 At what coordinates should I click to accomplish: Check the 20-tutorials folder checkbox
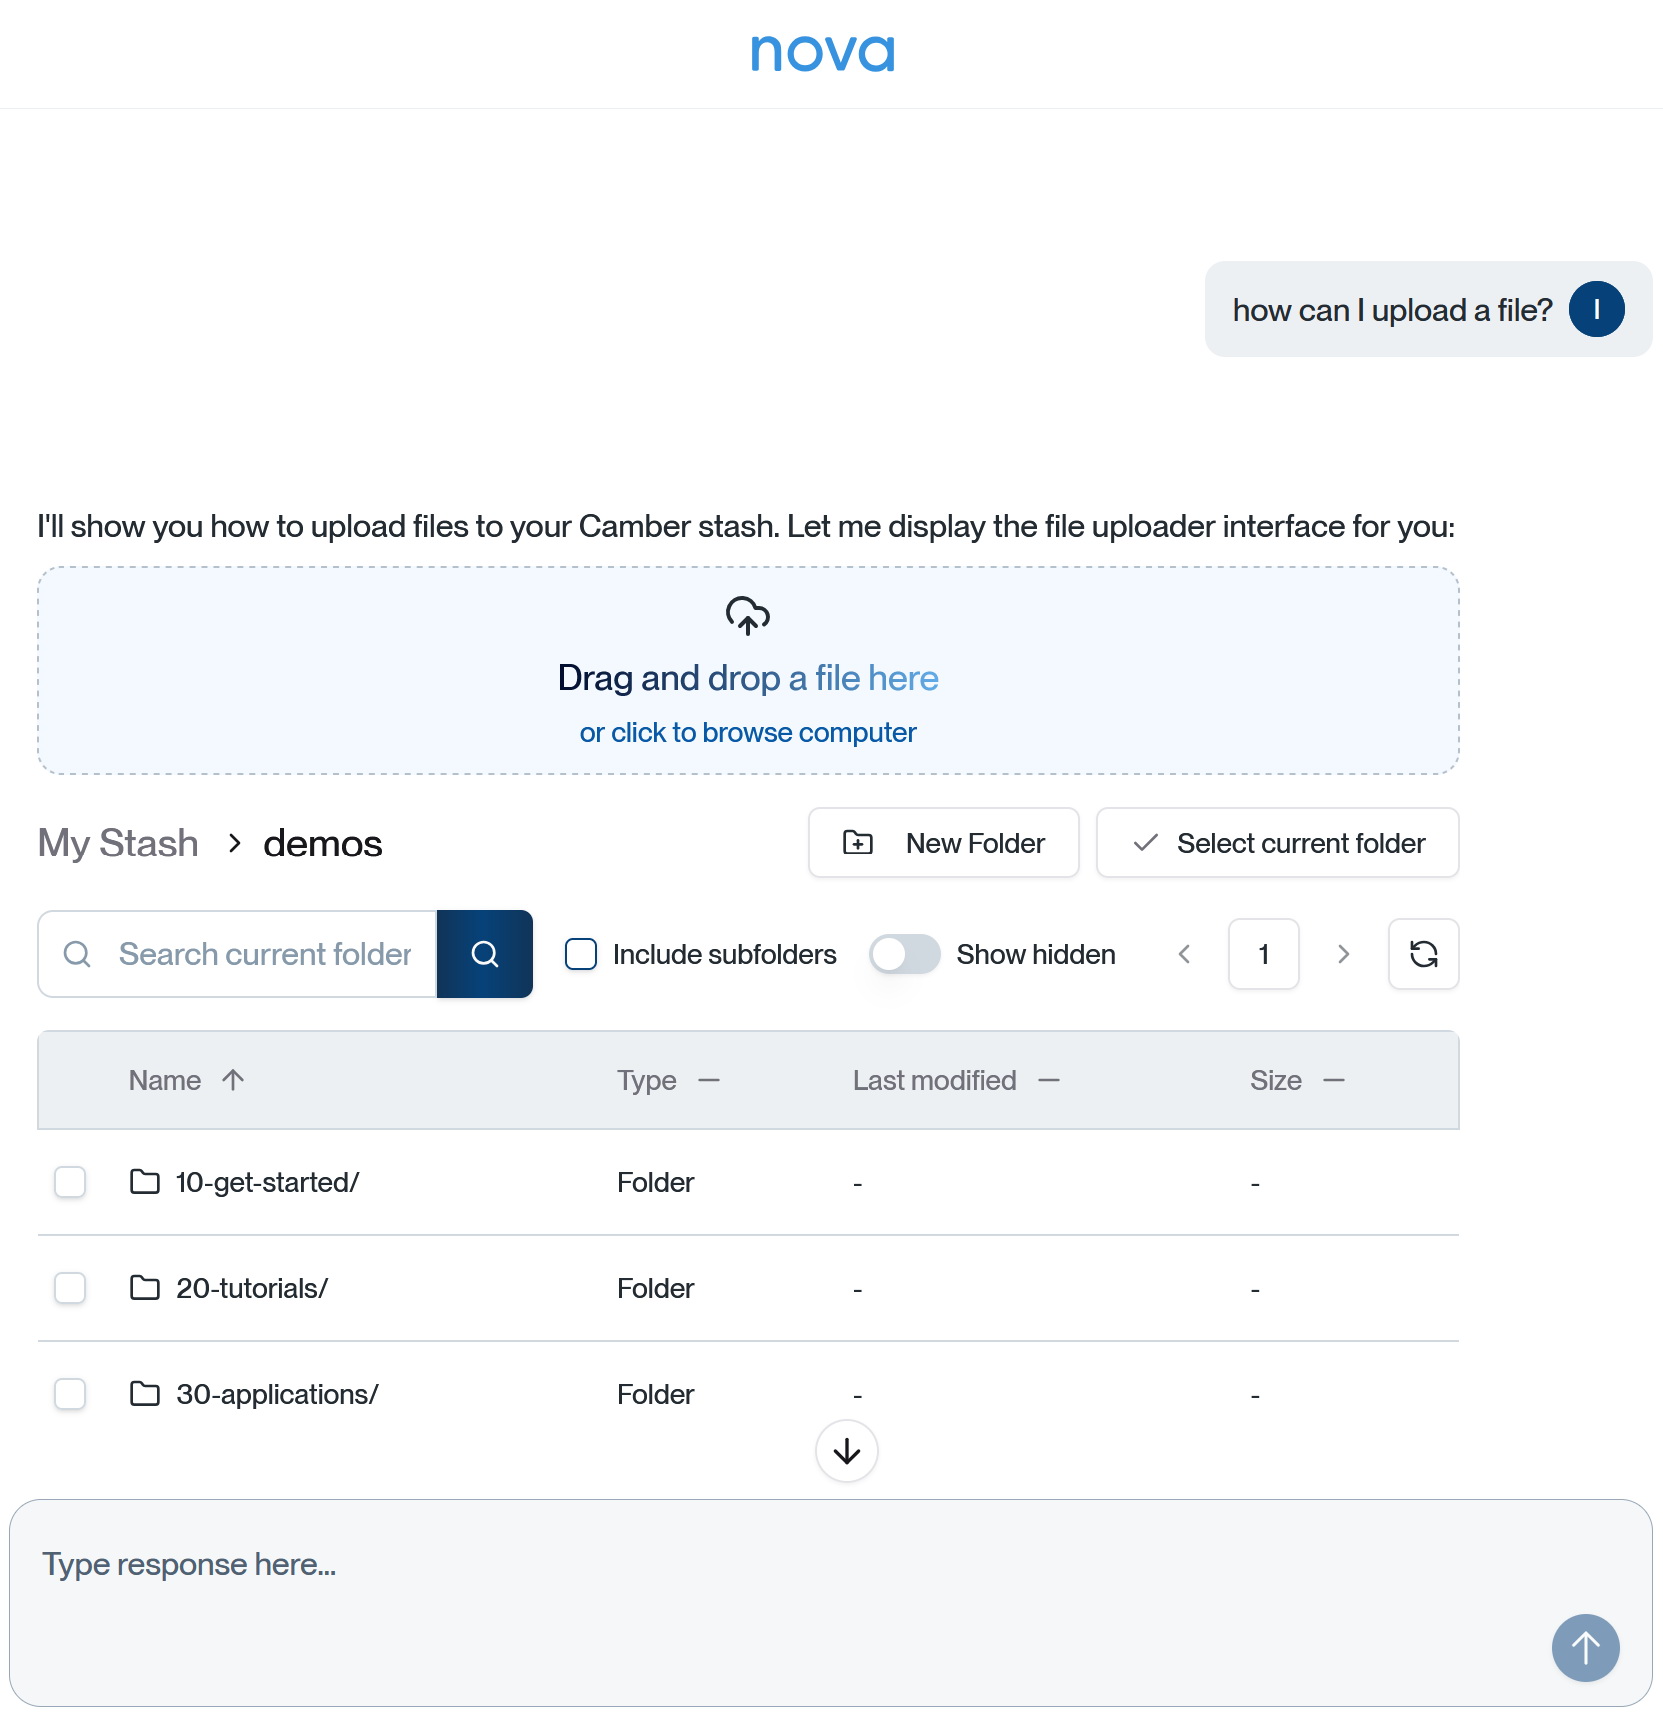point(70,1288)
